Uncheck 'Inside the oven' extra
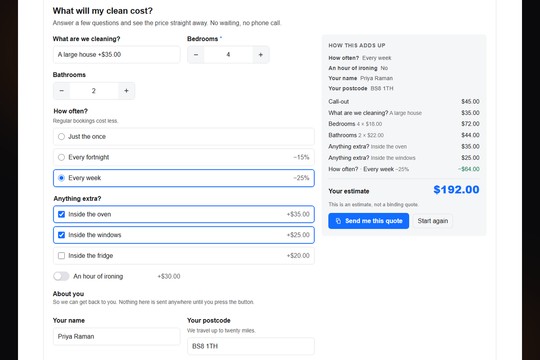This screenshot has width=540, height=360. pyautogui.click(x=61, y=214)
